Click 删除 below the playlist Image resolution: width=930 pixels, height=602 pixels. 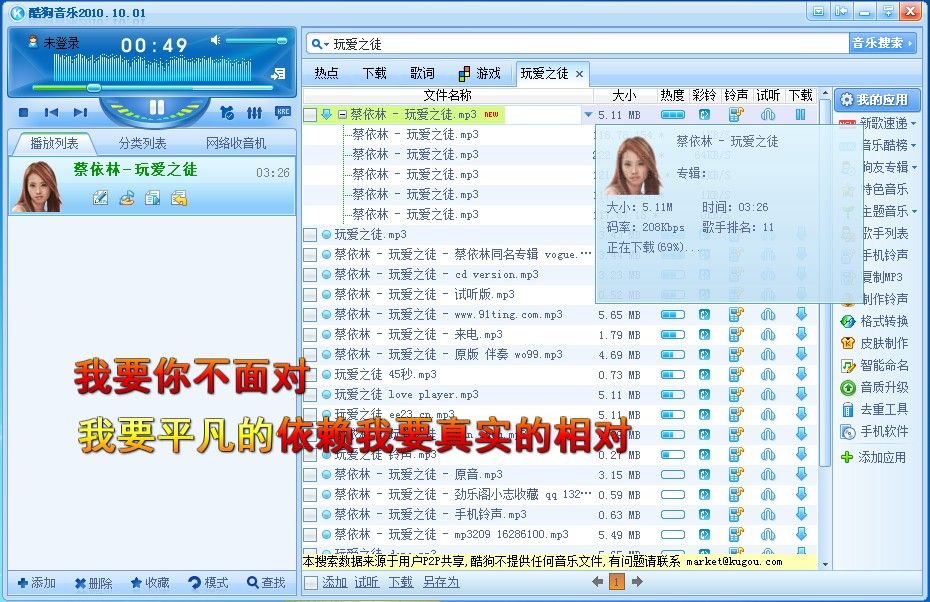coord(94,583)
